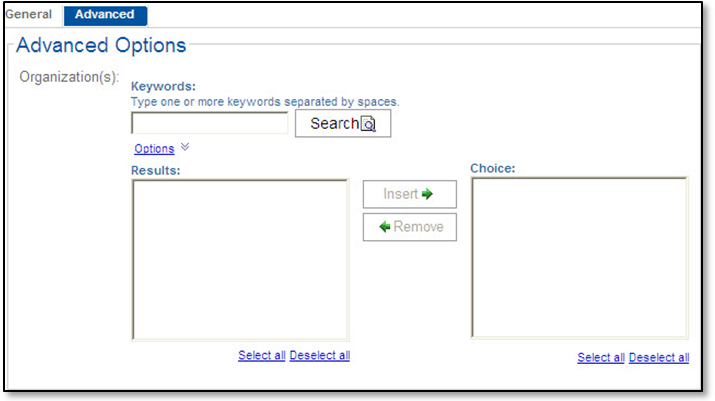
Task: Click the Organization(s) field label
Action: 69,77
